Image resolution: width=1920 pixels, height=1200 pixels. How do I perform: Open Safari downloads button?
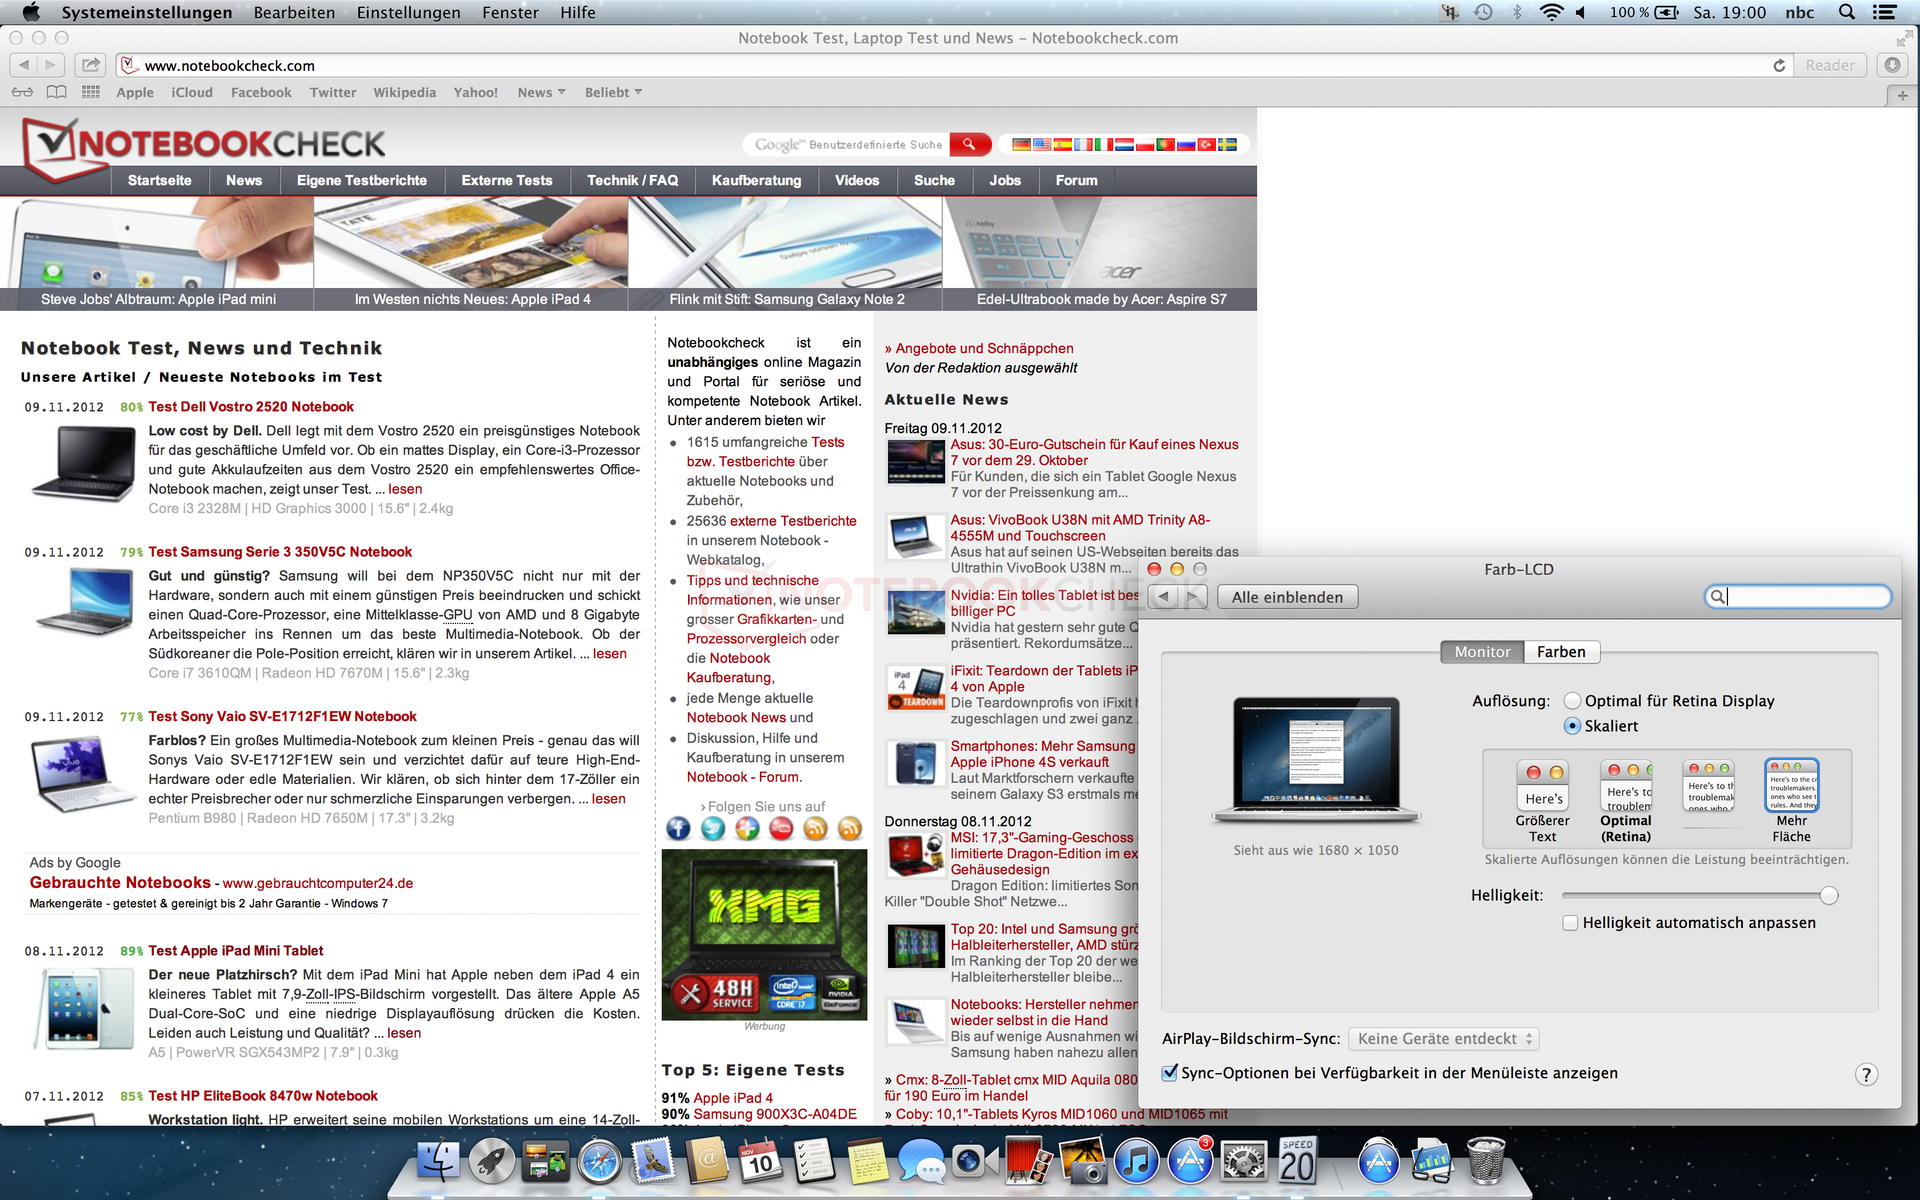pos(1892,65)
